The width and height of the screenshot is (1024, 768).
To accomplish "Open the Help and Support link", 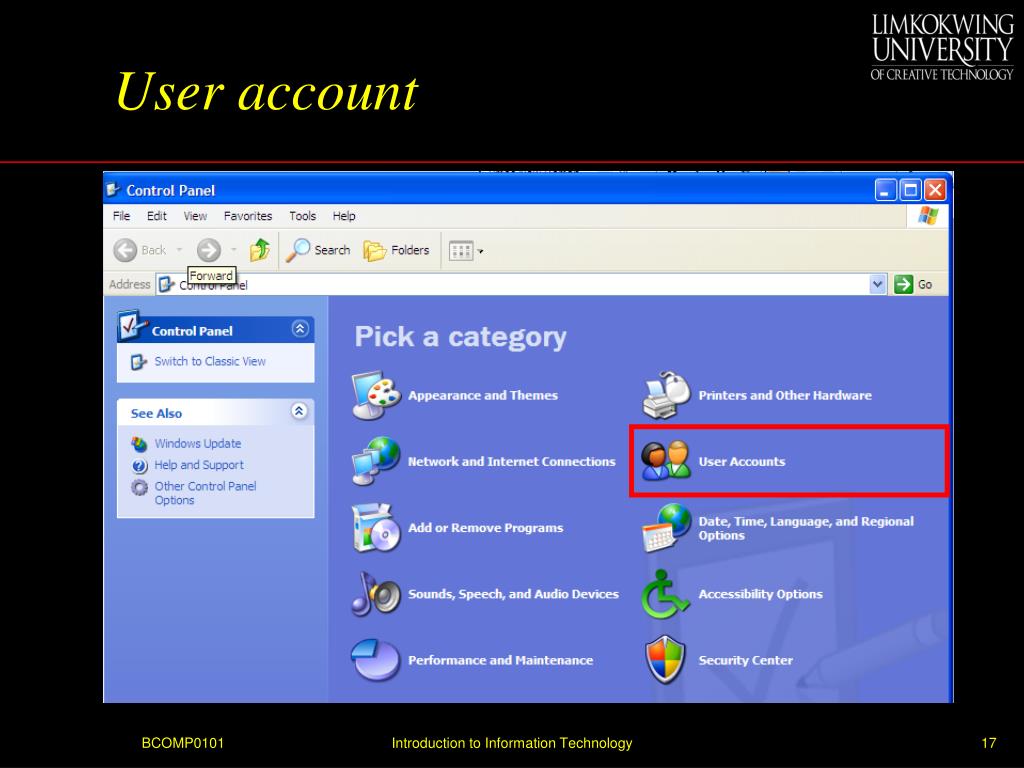I will 199,465.
